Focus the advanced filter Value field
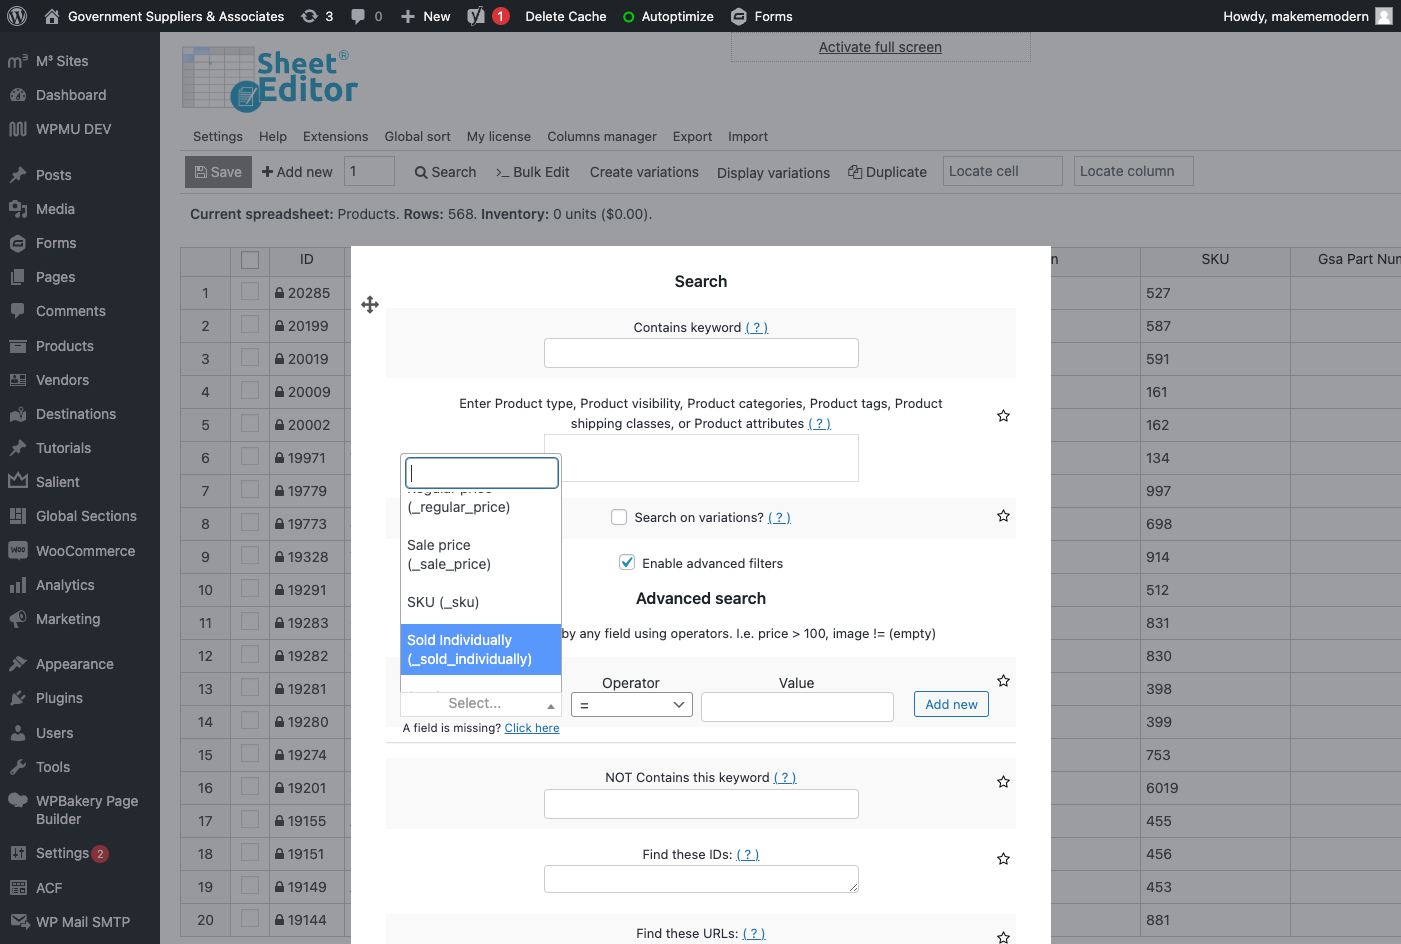 [797, 707]
